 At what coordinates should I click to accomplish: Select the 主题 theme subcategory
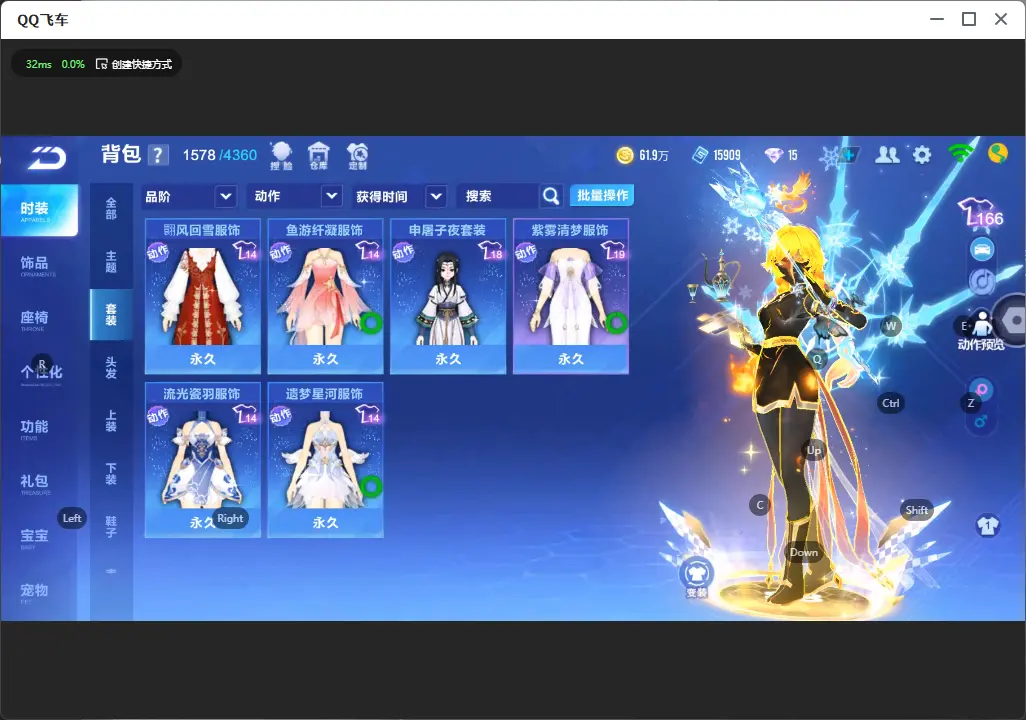tap(111, 261)
